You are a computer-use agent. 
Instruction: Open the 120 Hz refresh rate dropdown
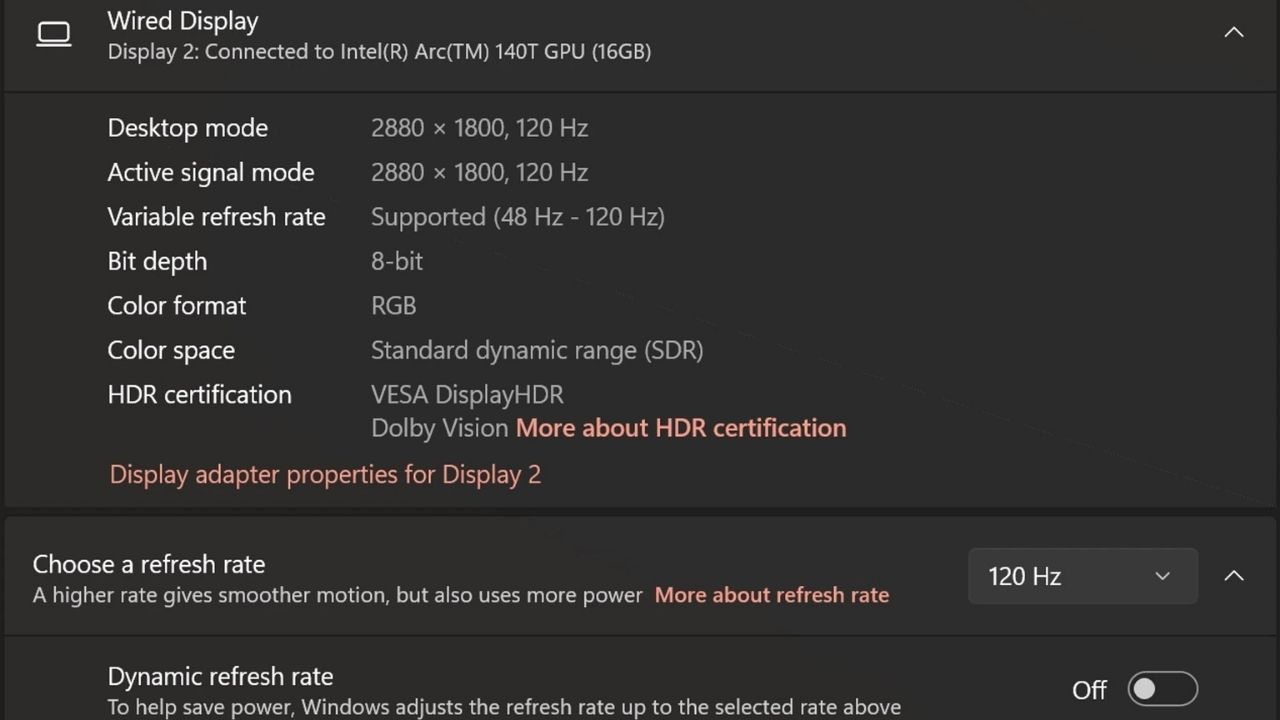1082,576
